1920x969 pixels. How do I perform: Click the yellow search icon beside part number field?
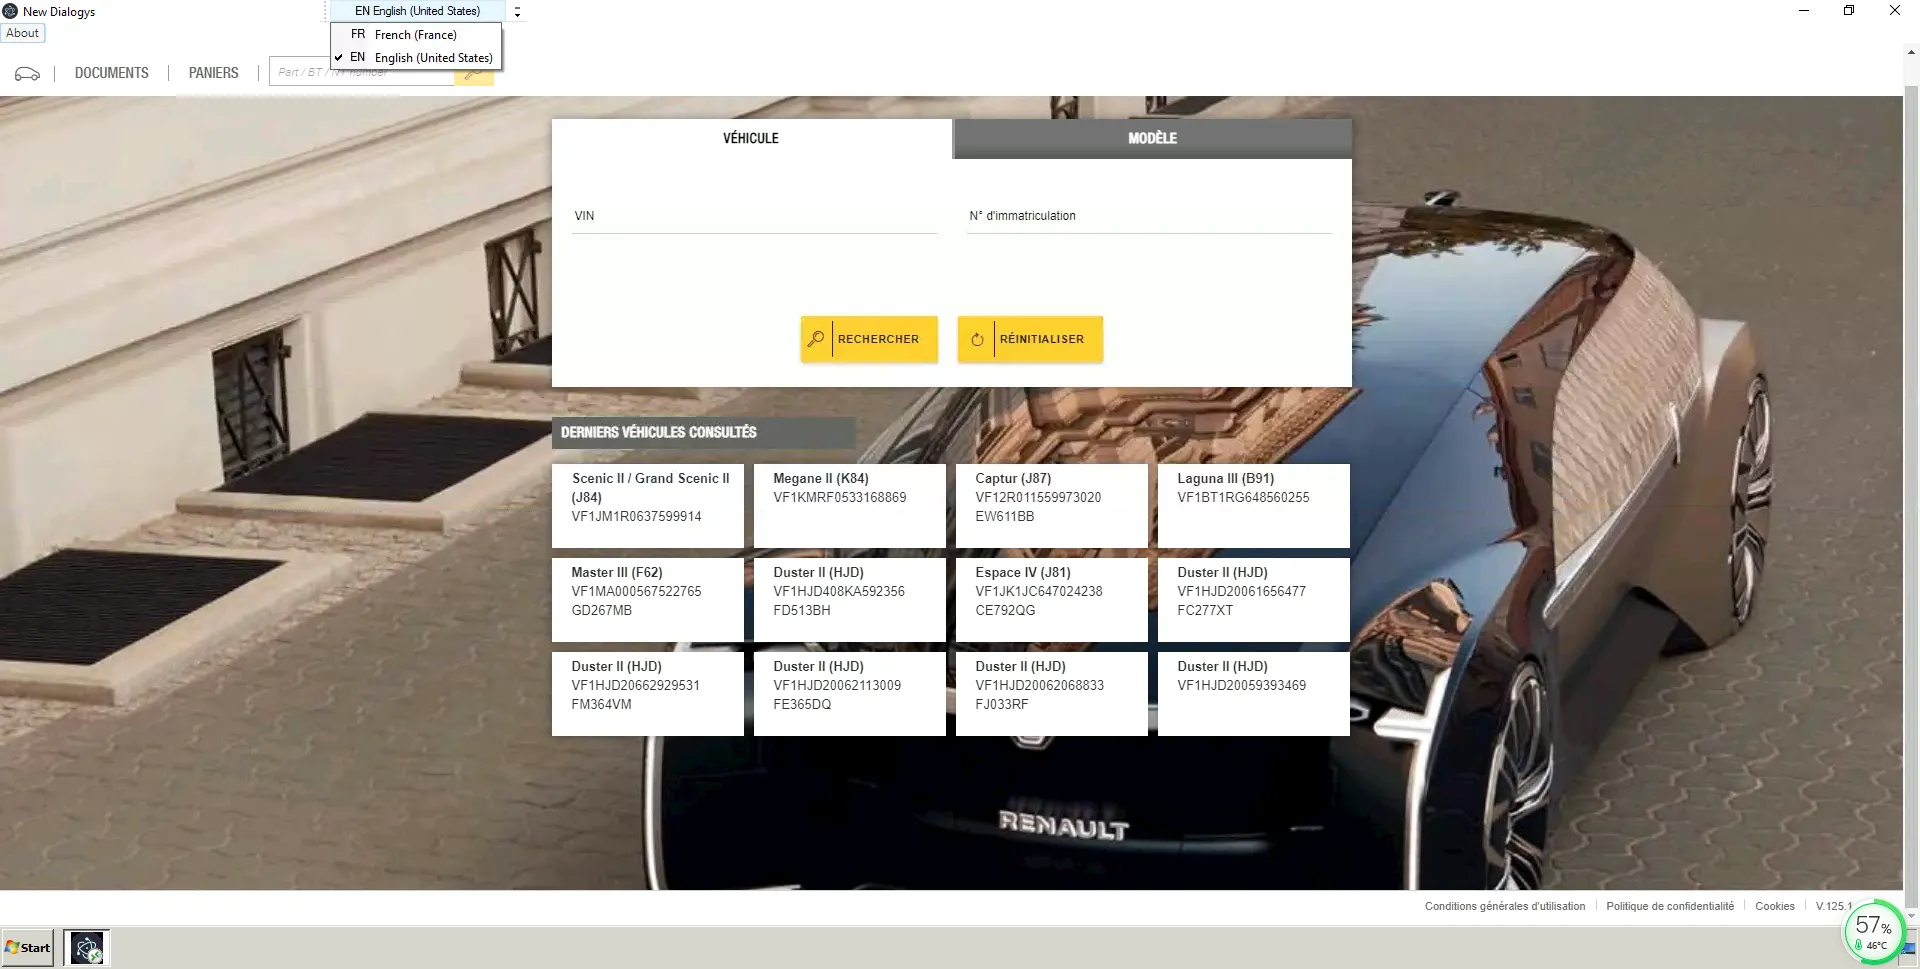(475, 76)
